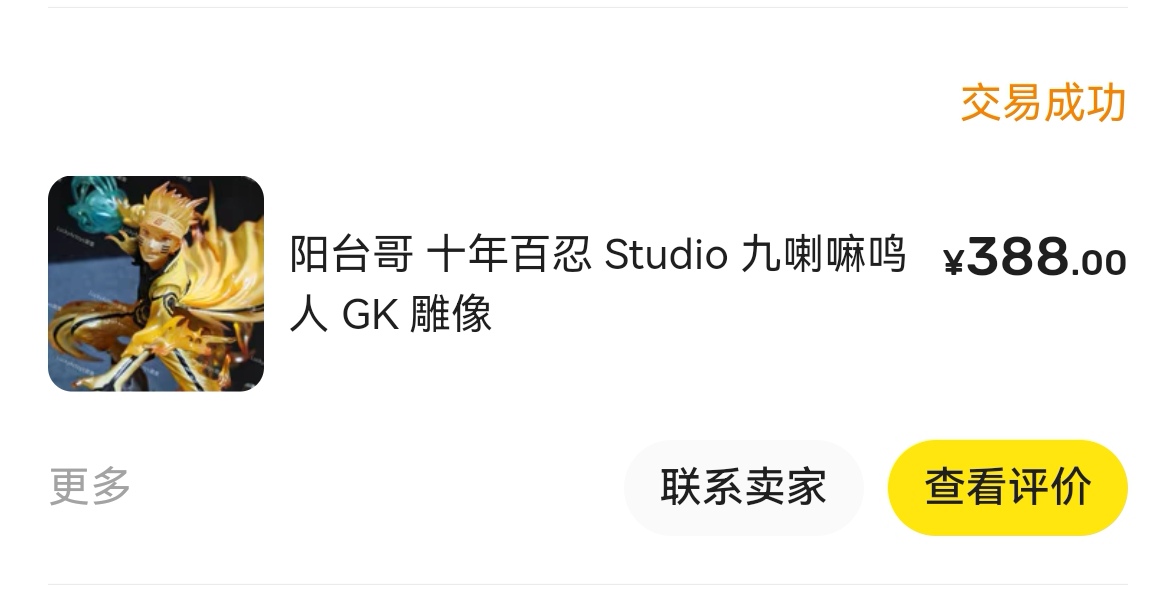Tap the 联系卖家 button
Image resolution: width=1176 pixels, height=593 pixels.
(743, 487)
